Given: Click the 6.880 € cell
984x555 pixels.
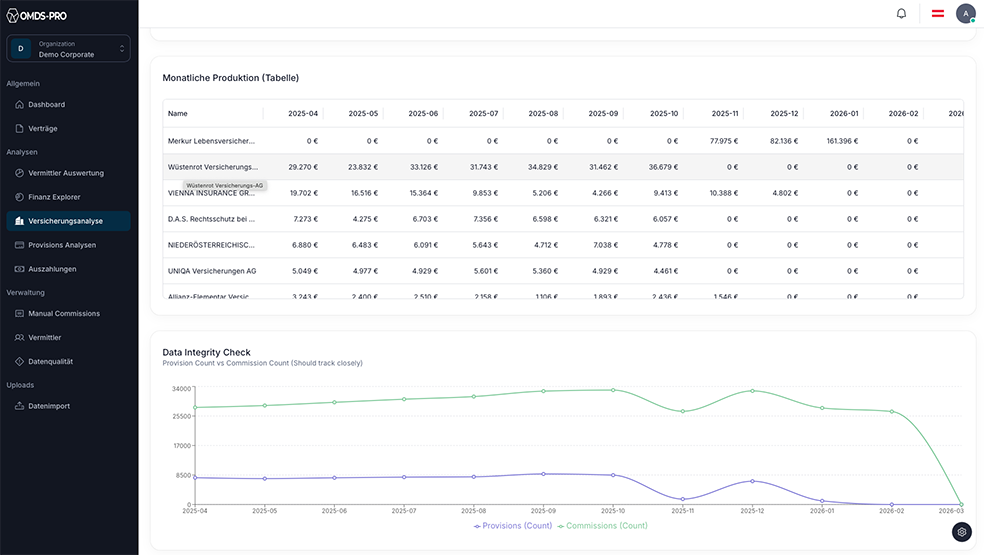Looking at the screenshot, I should pyautogui.click(x=305, y=245).
